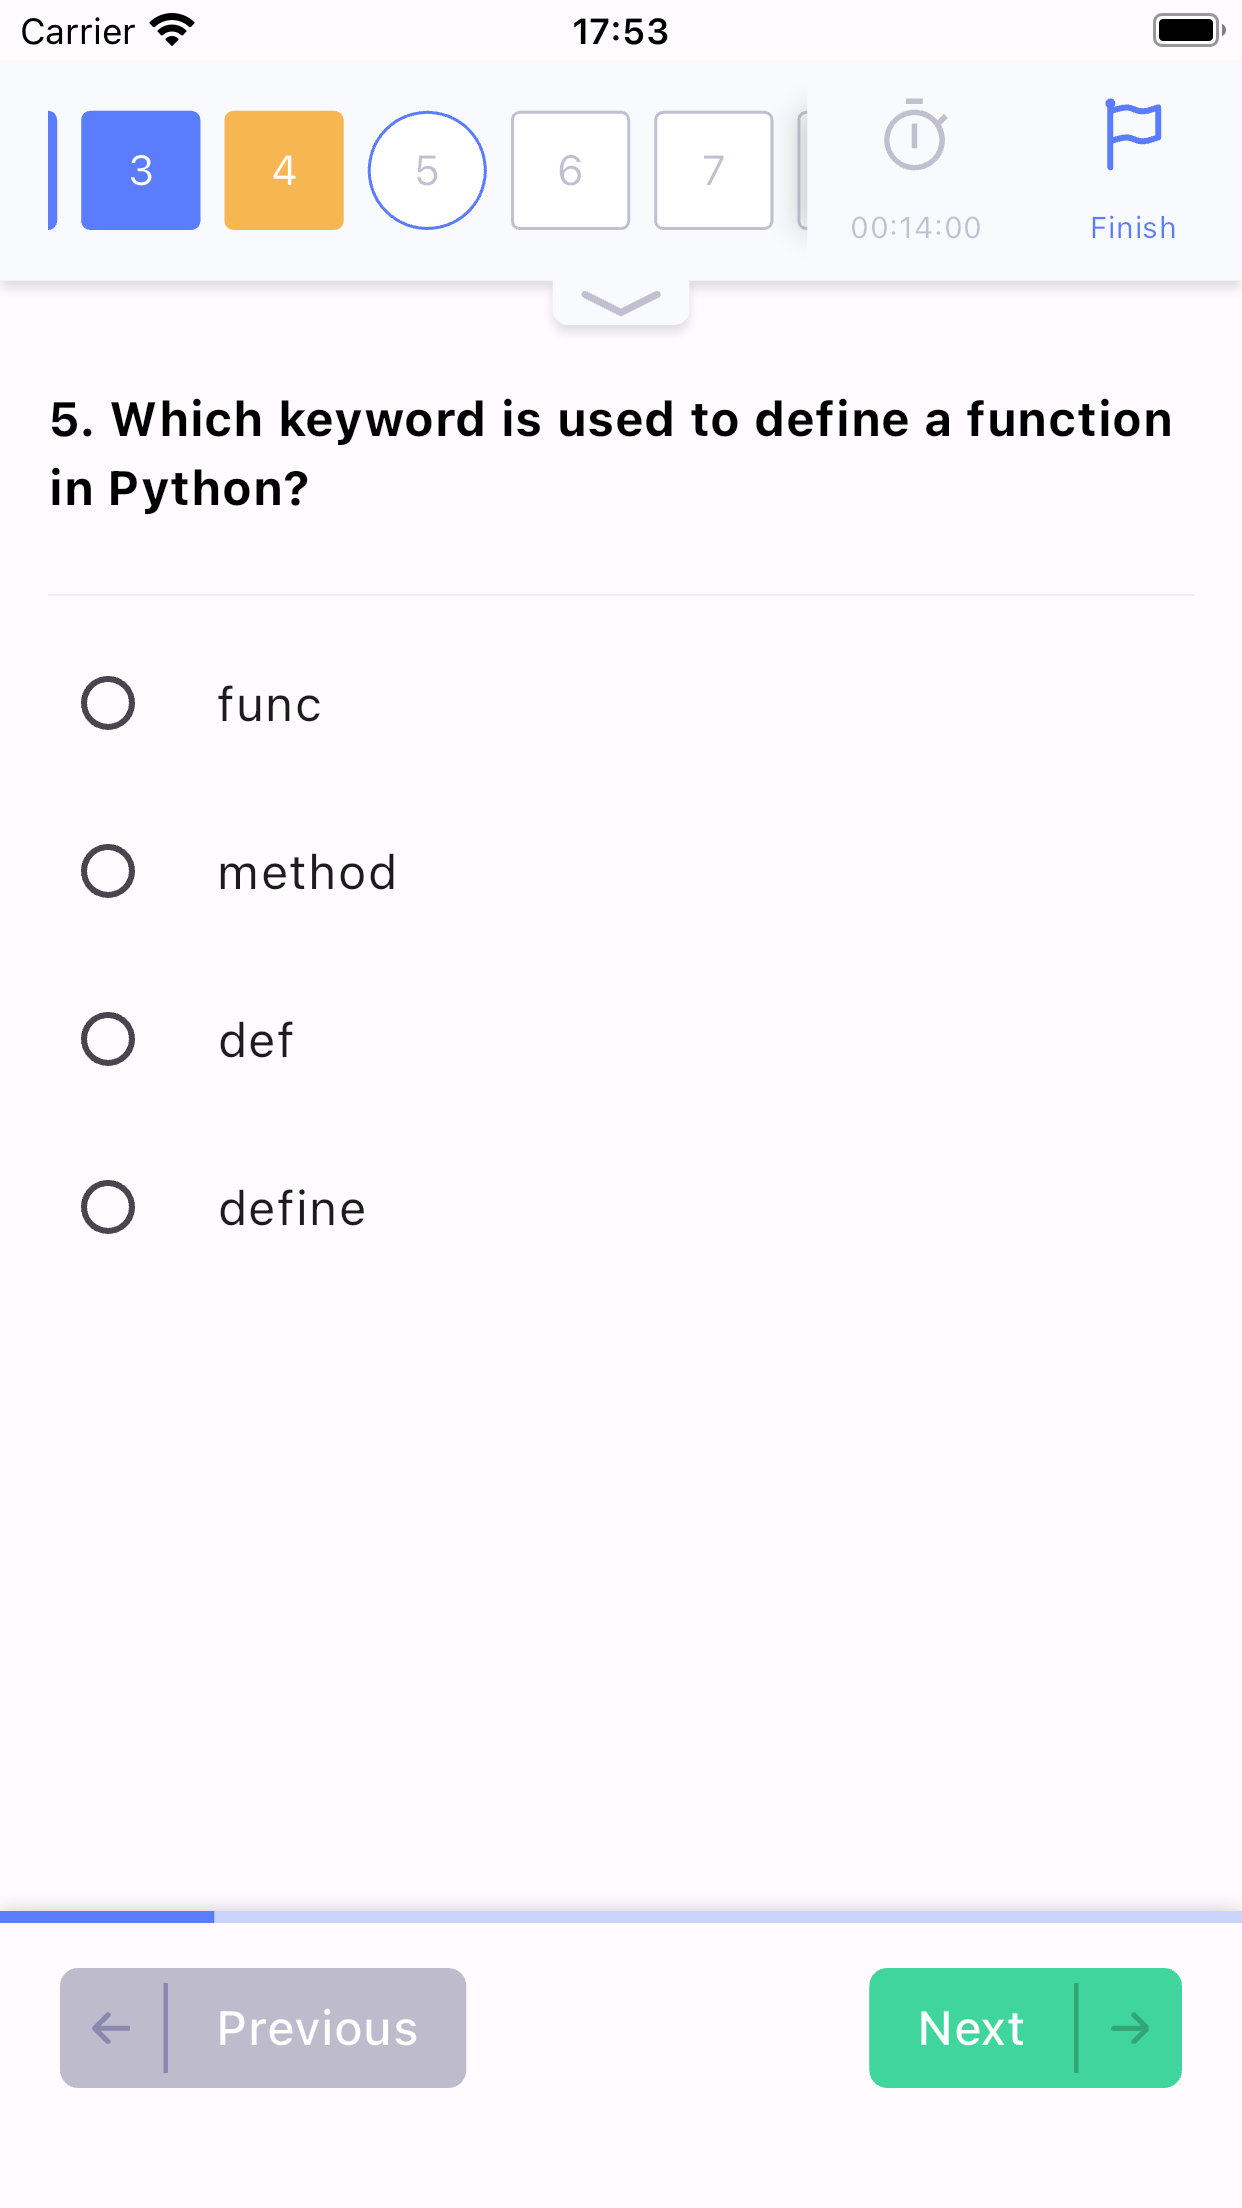Tap the stopwatch timer icon
The image size is (1242, 2208).
pos(915,135)
